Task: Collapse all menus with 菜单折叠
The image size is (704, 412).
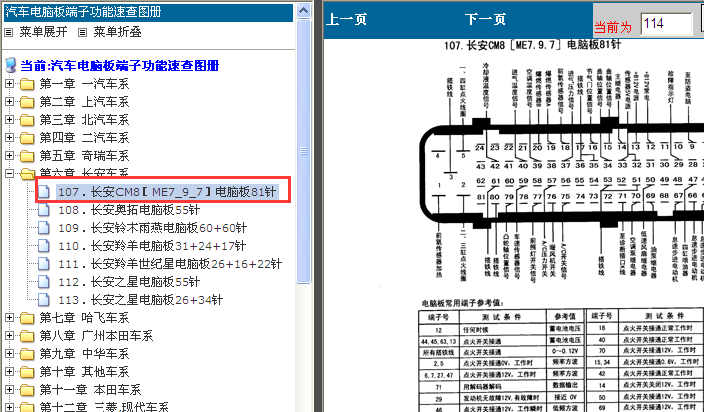Action: coord(118,32)
